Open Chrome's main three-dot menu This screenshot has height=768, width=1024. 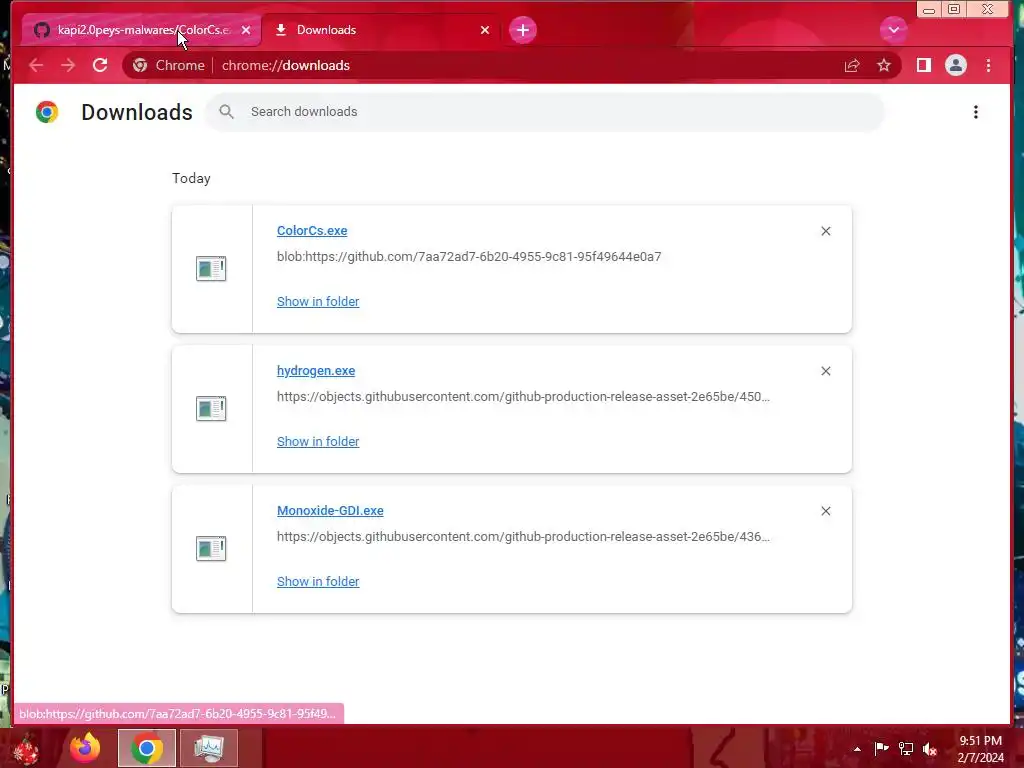click(x=988, y=65)
